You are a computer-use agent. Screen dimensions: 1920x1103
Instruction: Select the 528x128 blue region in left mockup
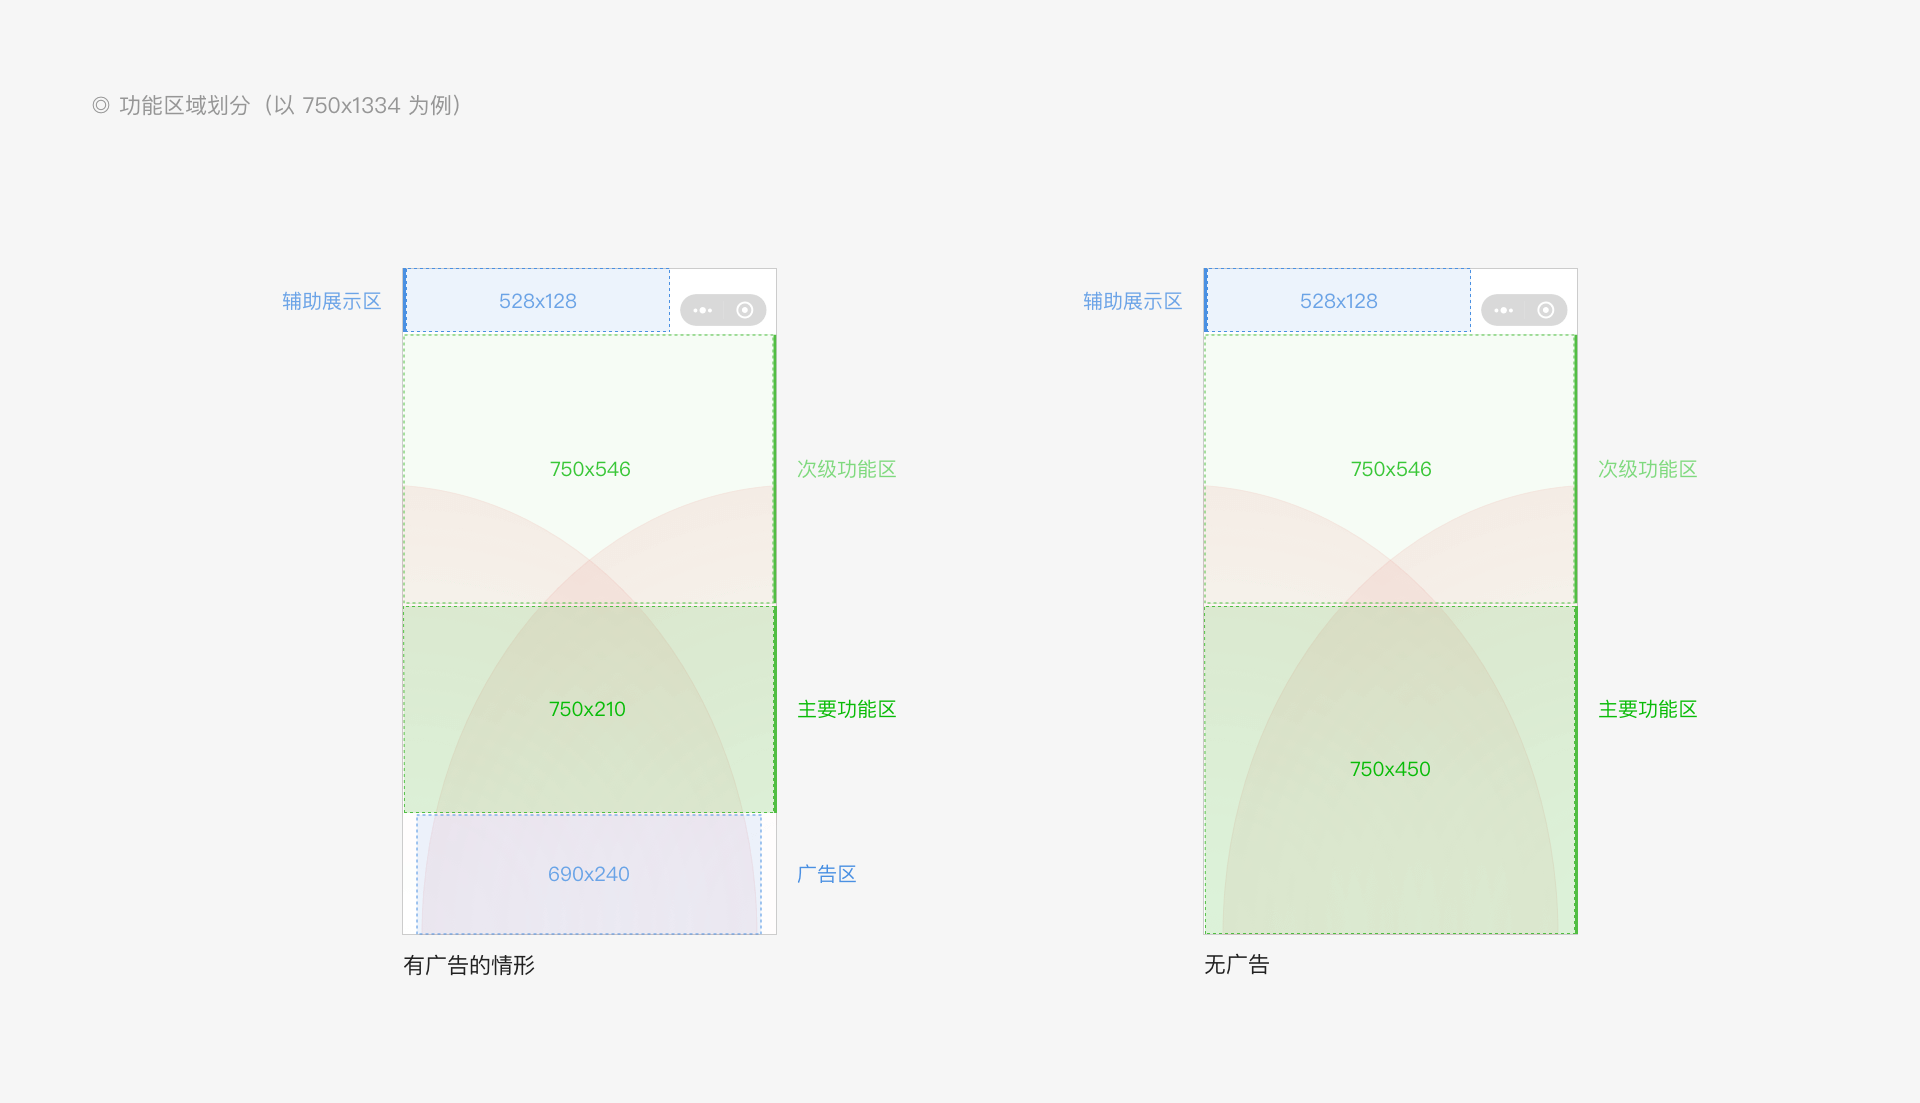click(537, 300)
